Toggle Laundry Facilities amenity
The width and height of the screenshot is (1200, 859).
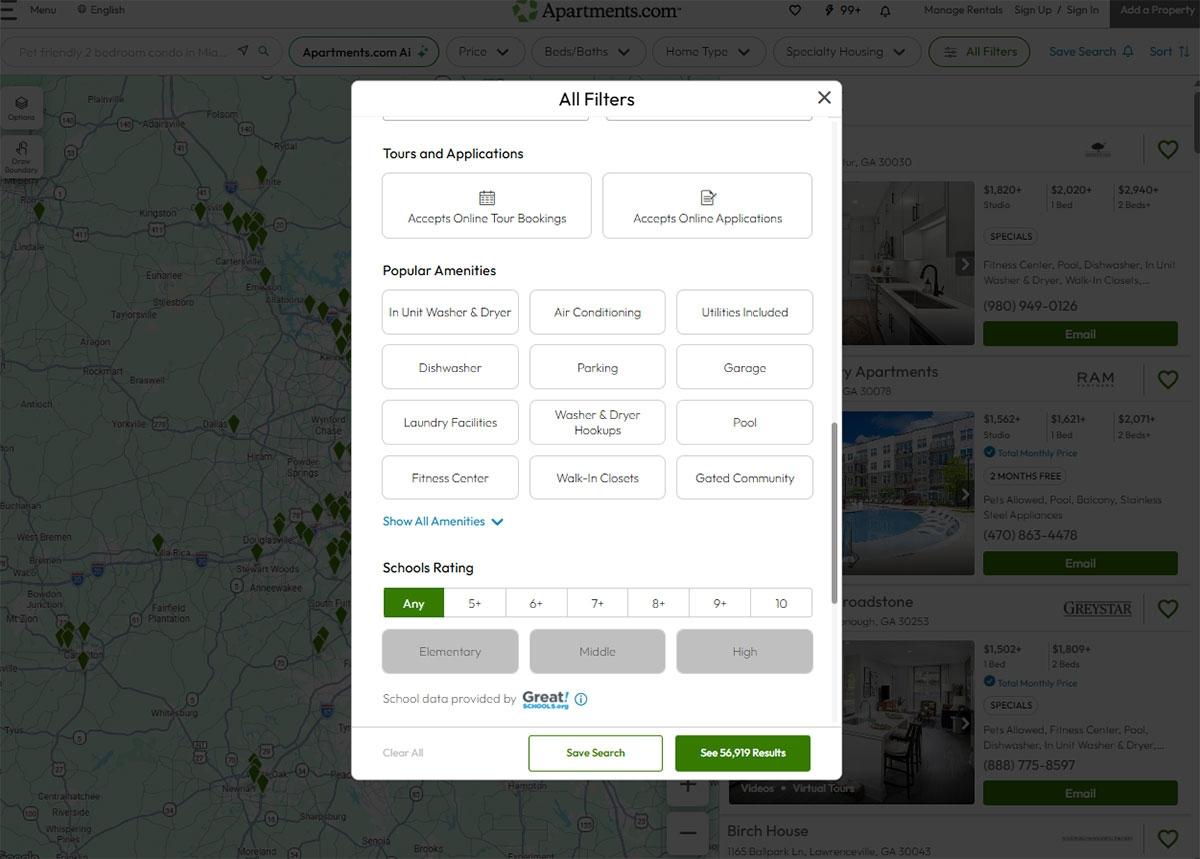point(450,422)
